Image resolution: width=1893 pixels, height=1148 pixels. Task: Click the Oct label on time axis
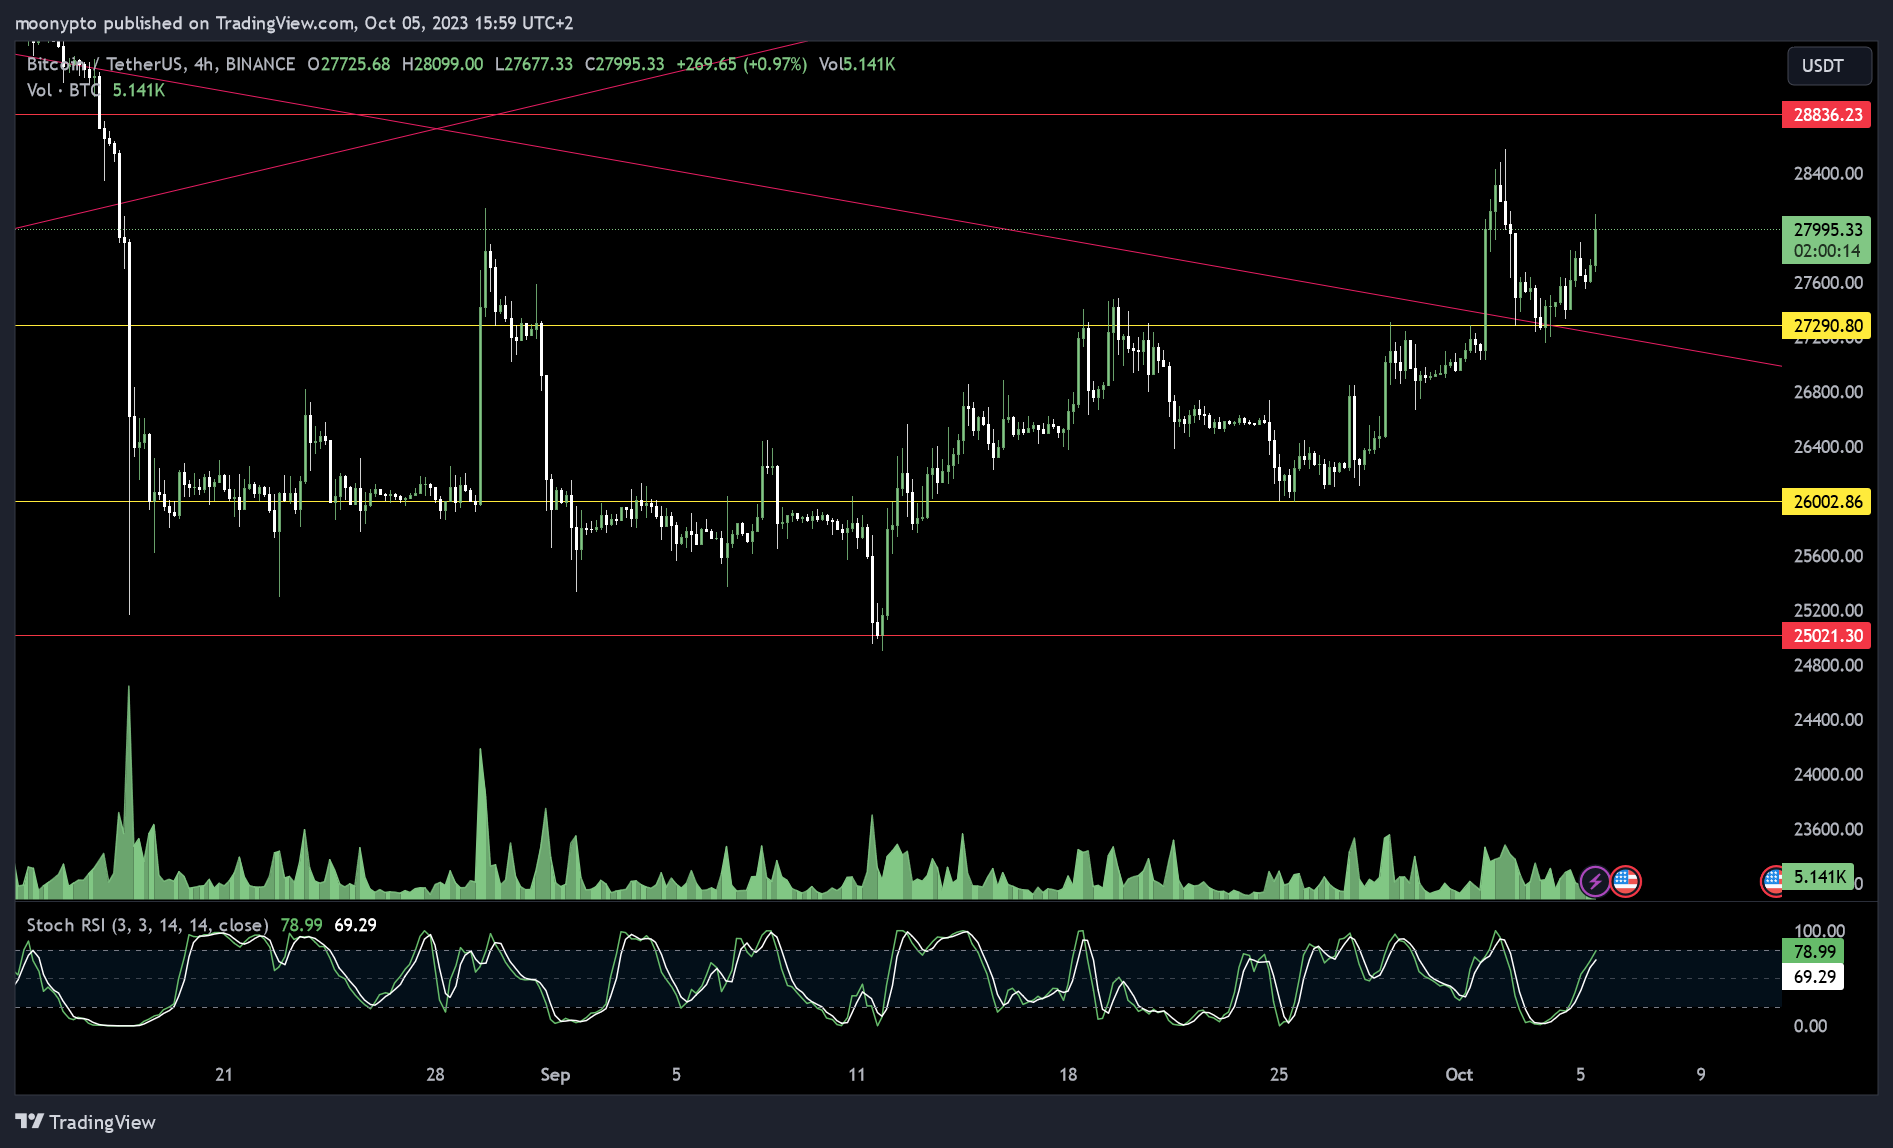[1459, 1075]
